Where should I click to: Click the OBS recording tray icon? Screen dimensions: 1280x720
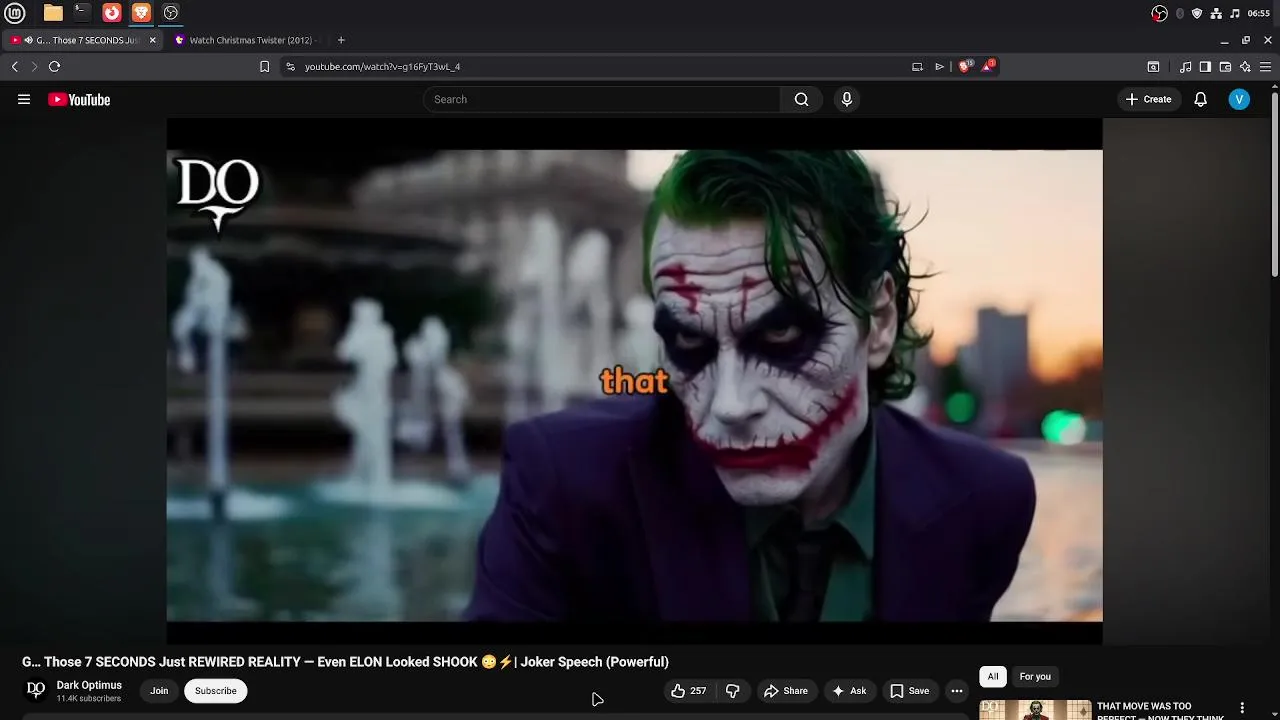pyautogui.click(x=1159, y=13)
